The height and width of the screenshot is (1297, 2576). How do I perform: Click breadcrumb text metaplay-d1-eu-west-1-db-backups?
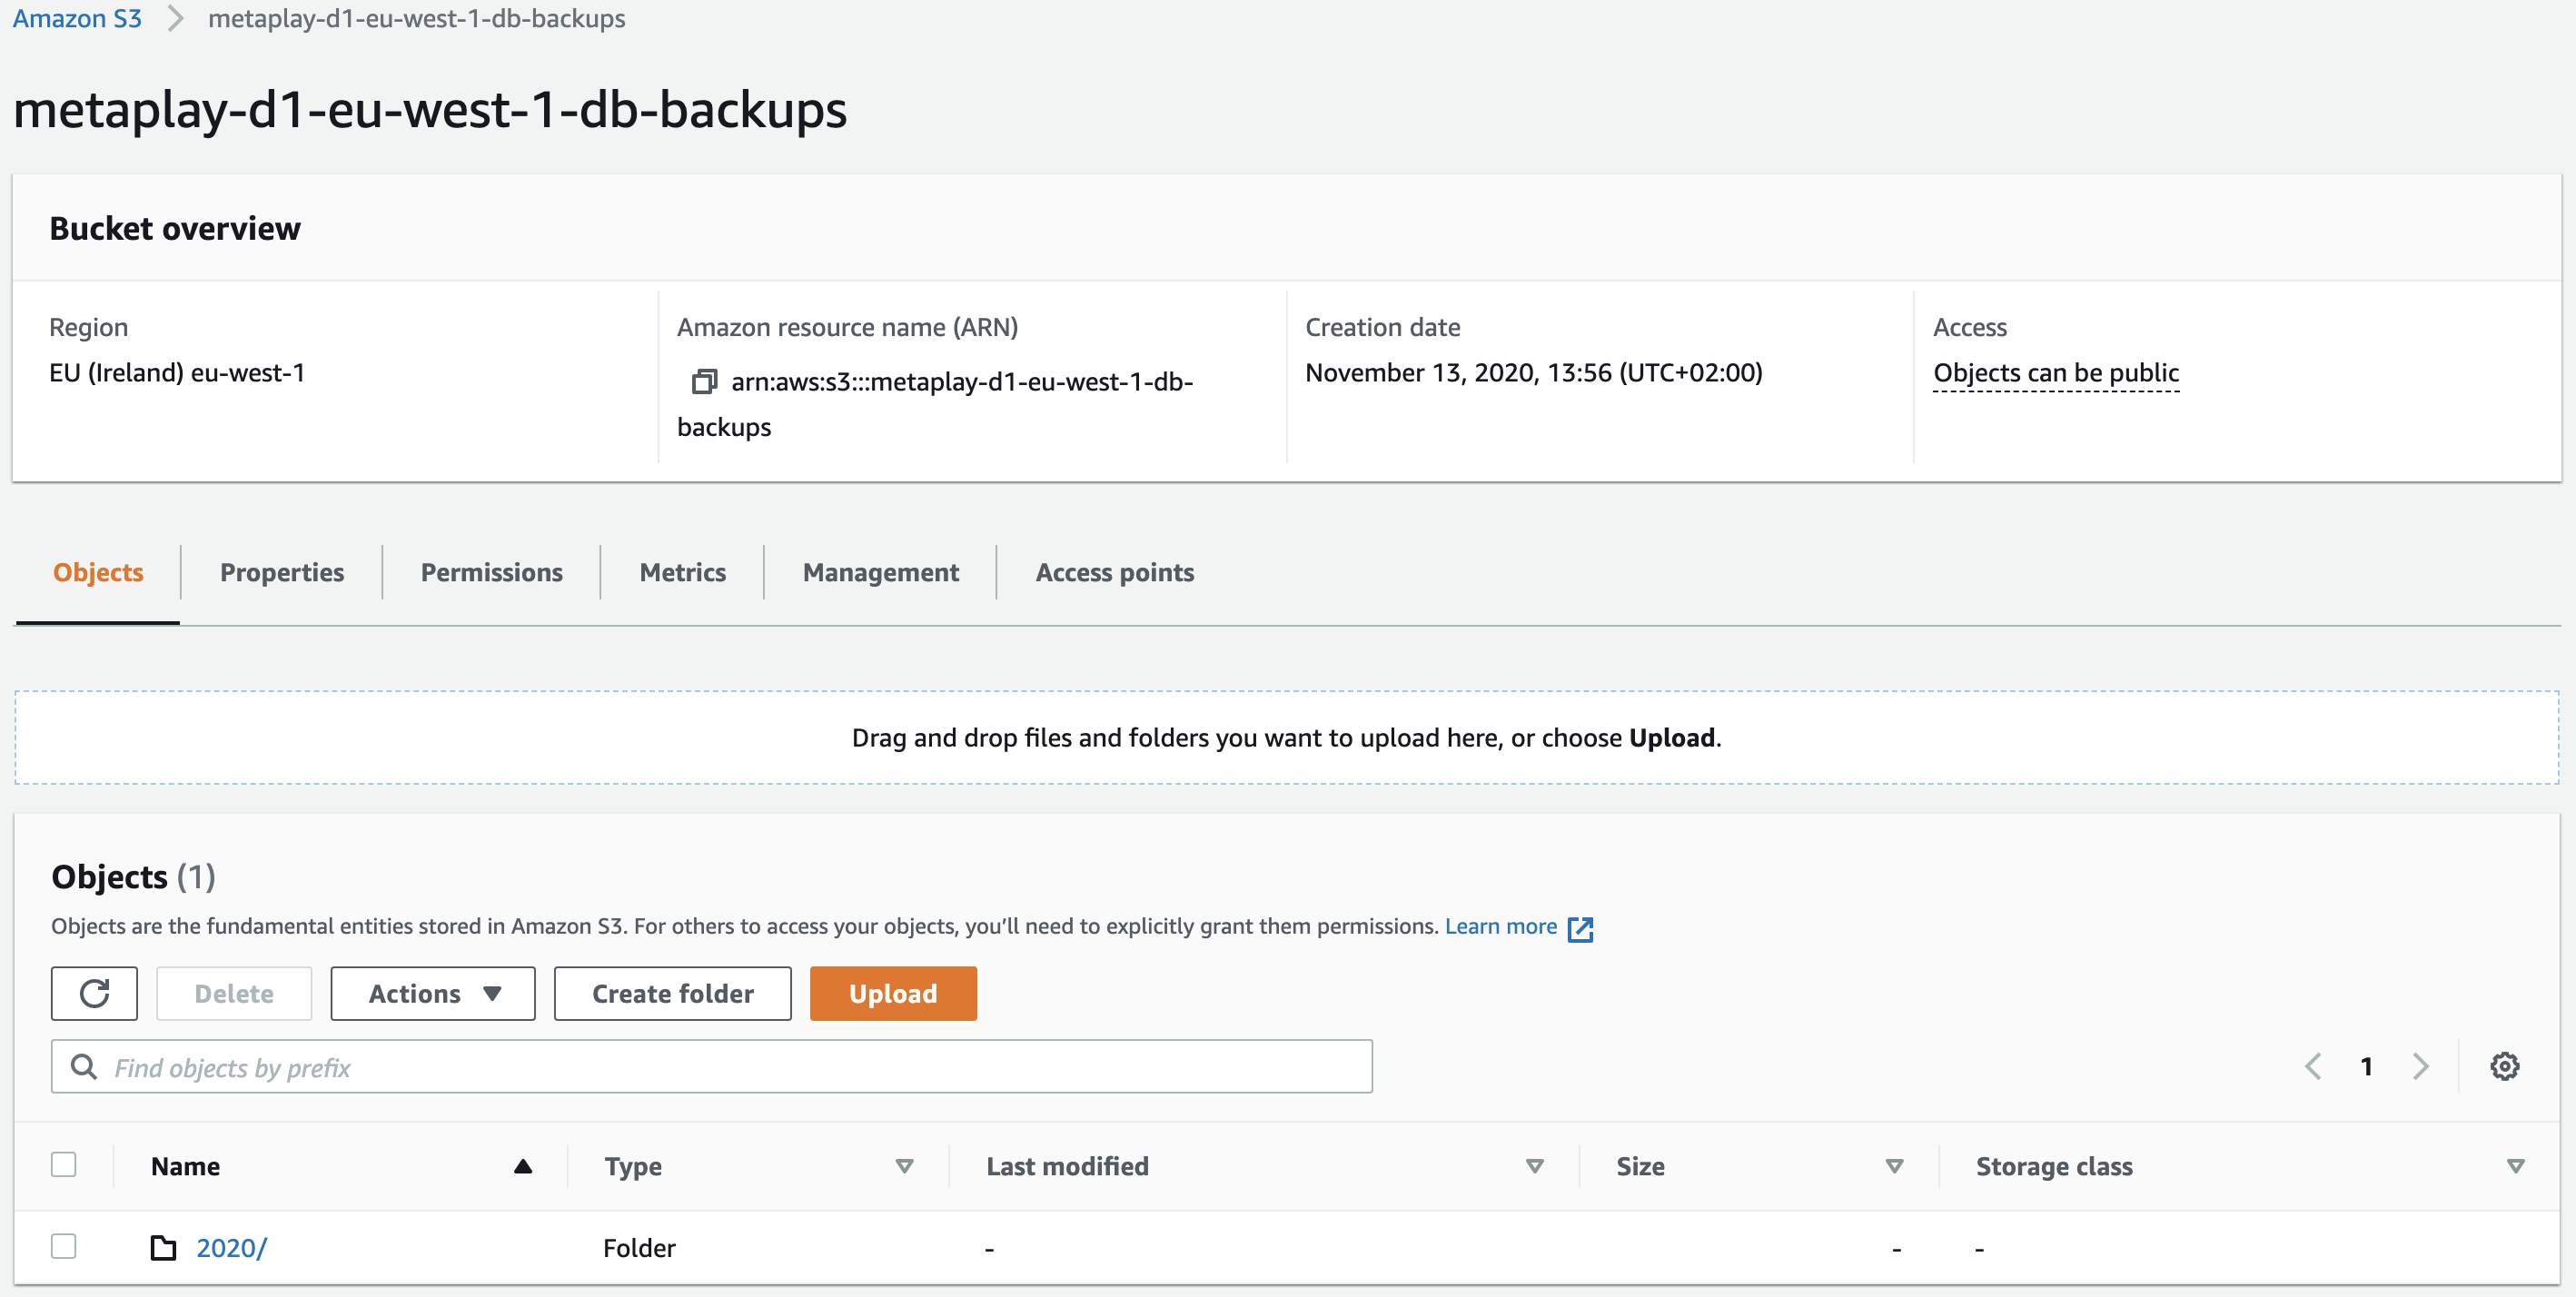point(417,18)
